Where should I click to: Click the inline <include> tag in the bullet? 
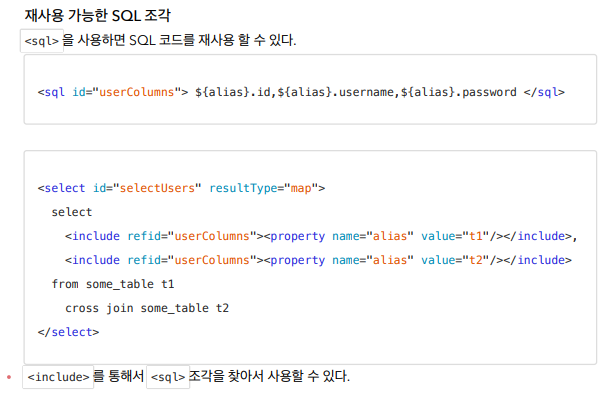[58, 377]
